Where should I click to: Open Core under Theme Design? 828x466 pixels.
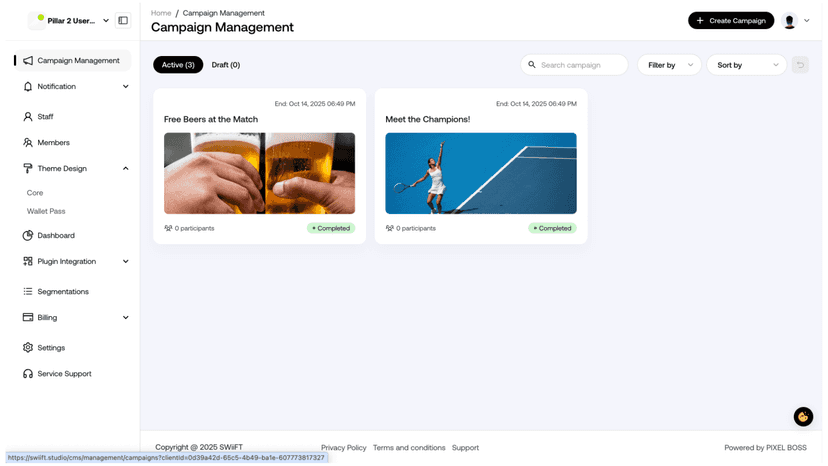pyautogui.click(x=35, y=193)
